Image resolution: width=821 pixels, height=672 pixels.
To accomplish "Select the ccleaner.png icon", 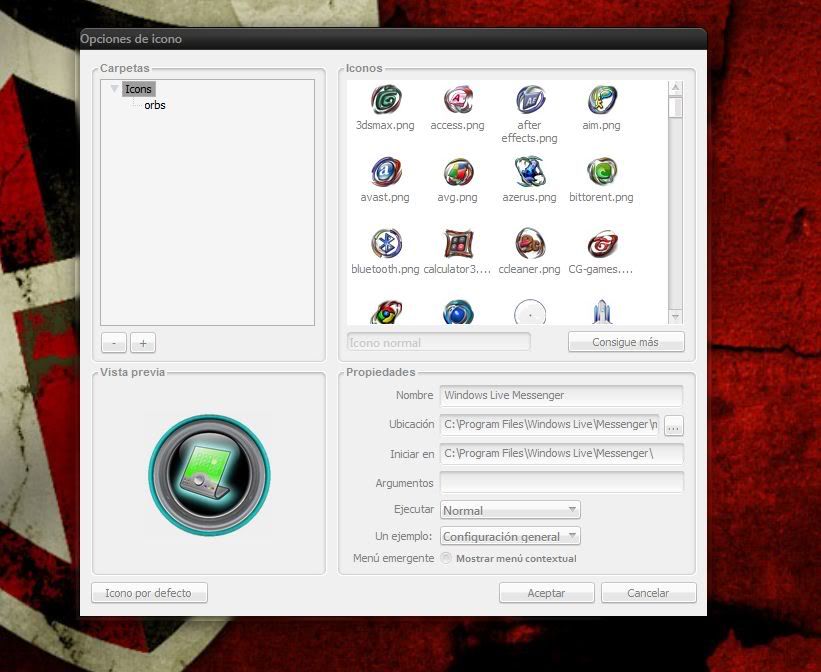I will pos(530,244).
